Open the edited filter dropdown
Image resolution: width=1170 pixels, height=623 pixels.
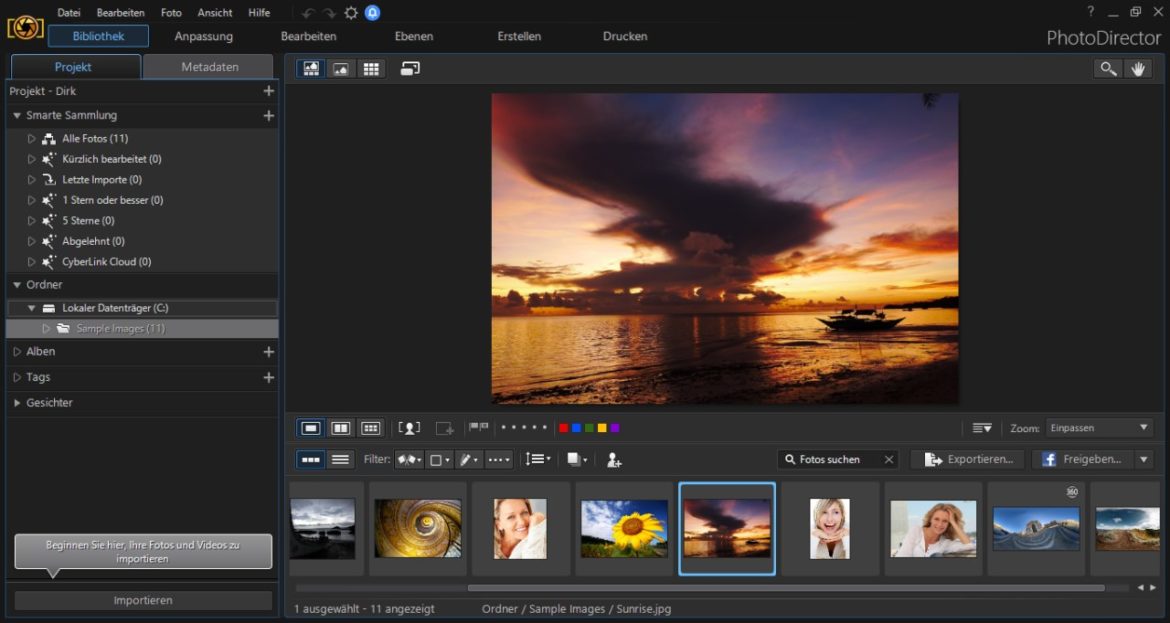[x=469, y=460]
